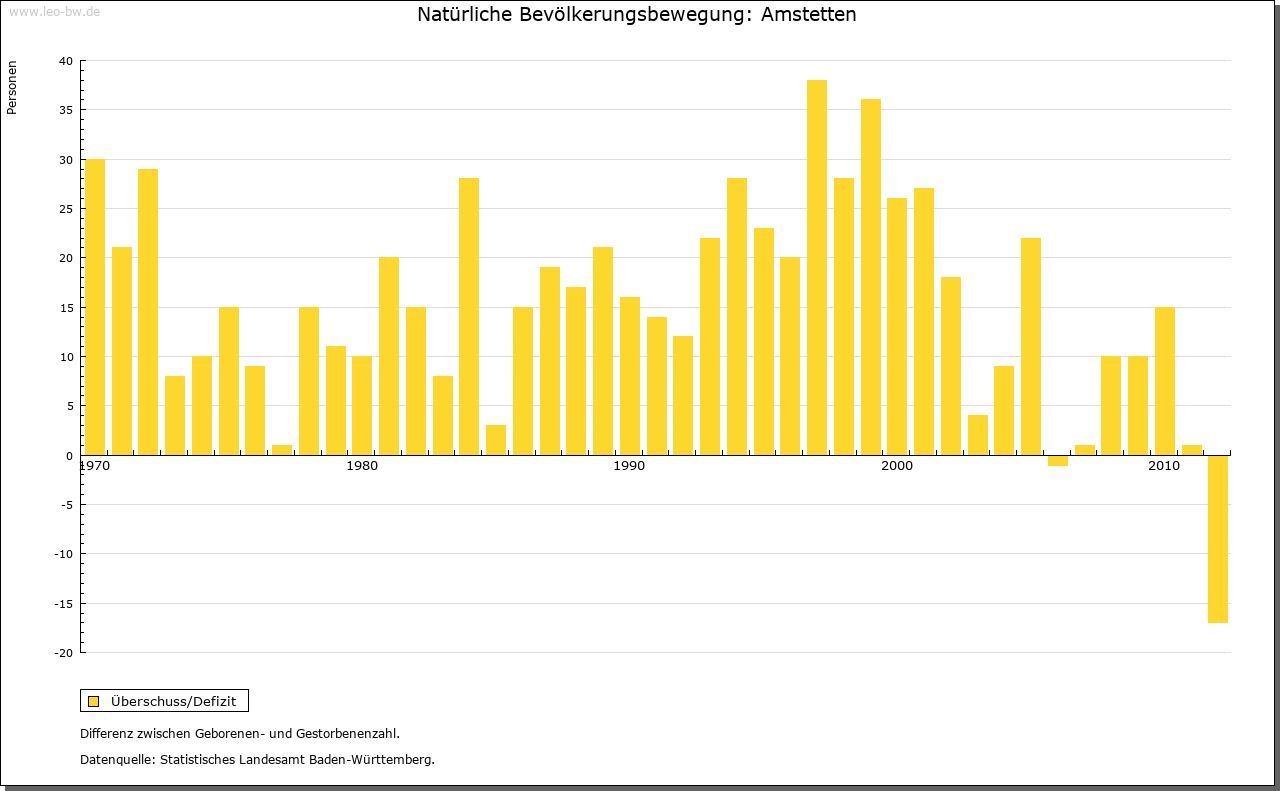The height and width of the screenshot is (791, 1280).
Task: Click the 1972 bar reaching 29
Action: [x=148, y=312]
